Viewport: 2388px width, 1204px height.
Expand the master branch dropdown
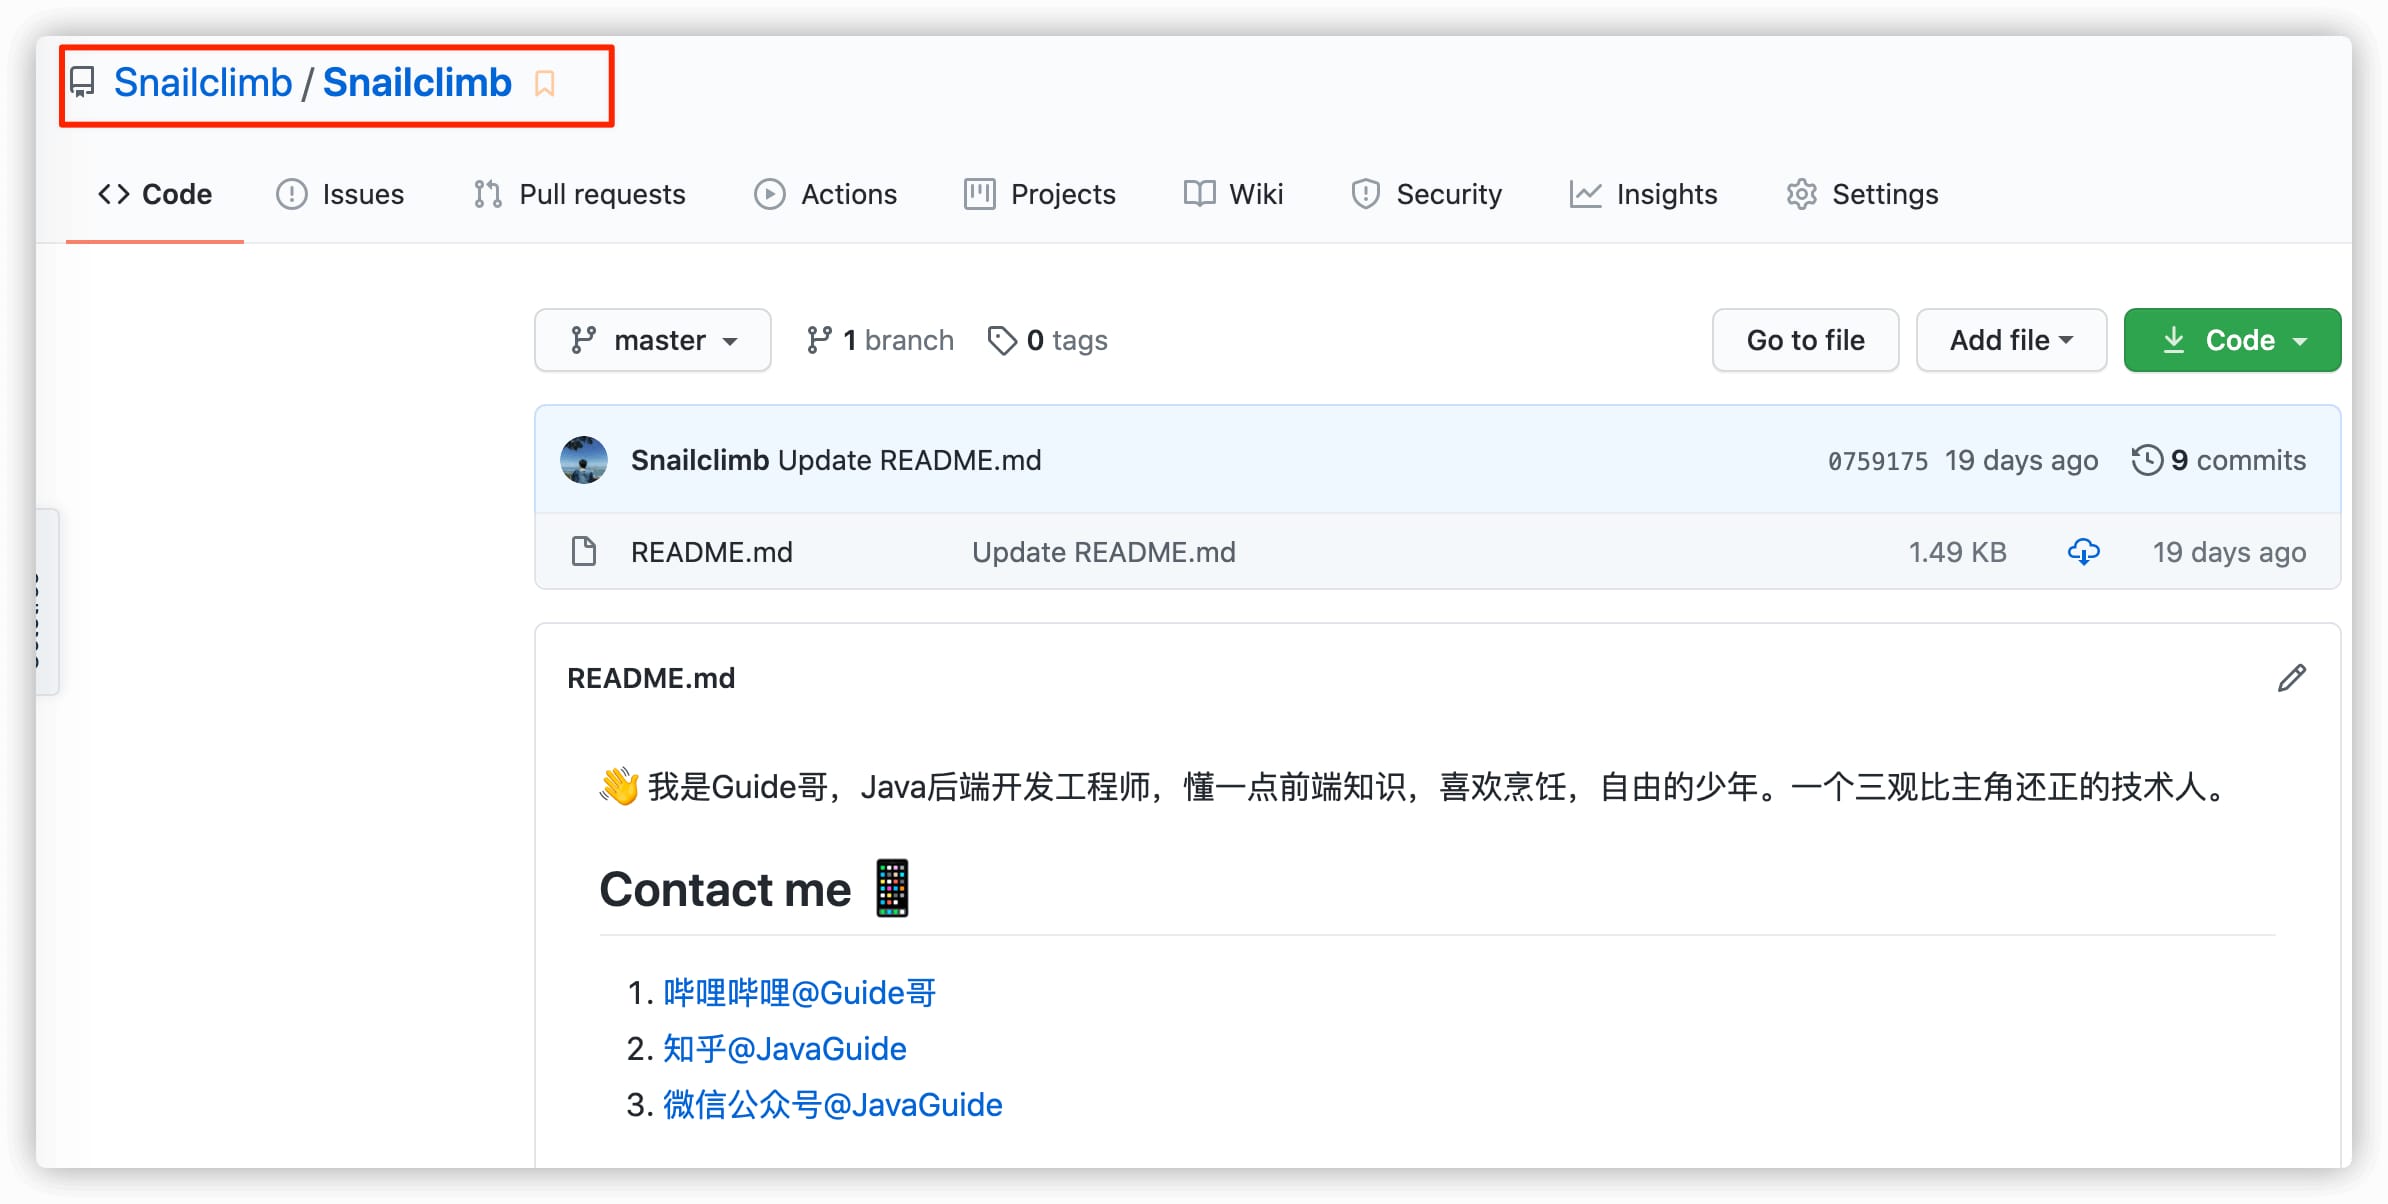pos(653,338)
